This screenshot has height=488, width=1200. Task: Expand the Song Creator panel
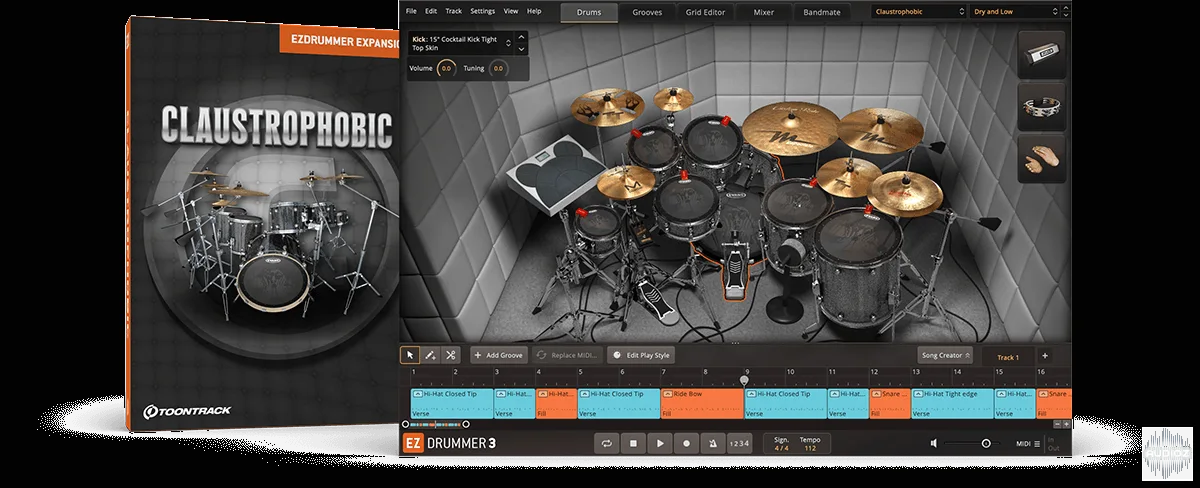[945, 355]
